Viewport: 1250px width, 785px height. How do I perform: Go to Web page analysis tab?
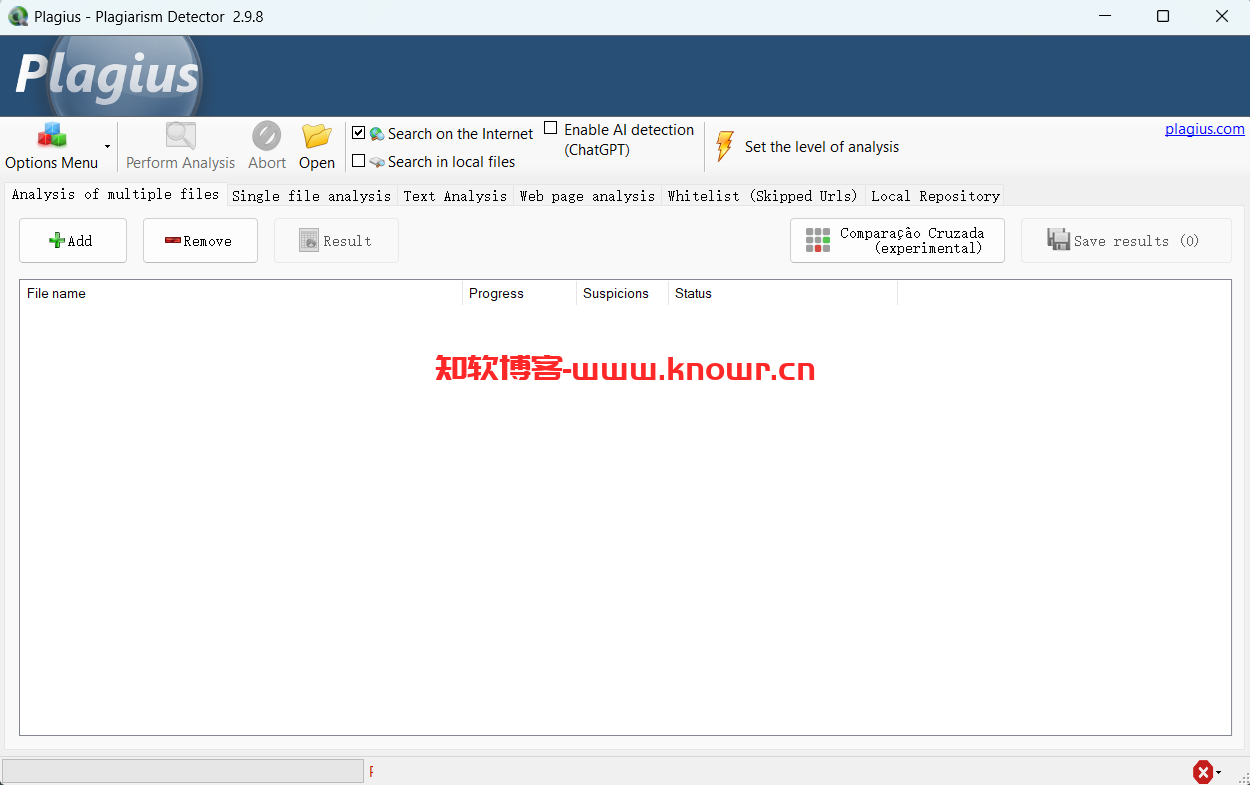(x=587, y=196)
